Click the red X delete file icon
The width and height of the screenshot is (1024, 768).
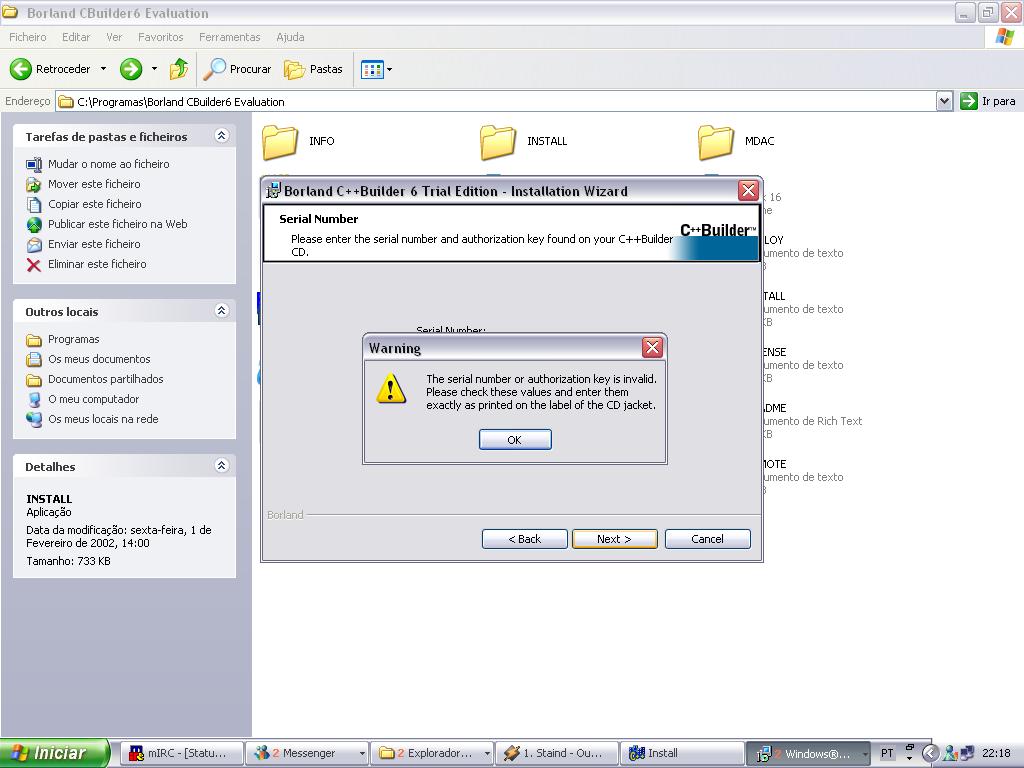pyautogui.click(x=34, y=264)
